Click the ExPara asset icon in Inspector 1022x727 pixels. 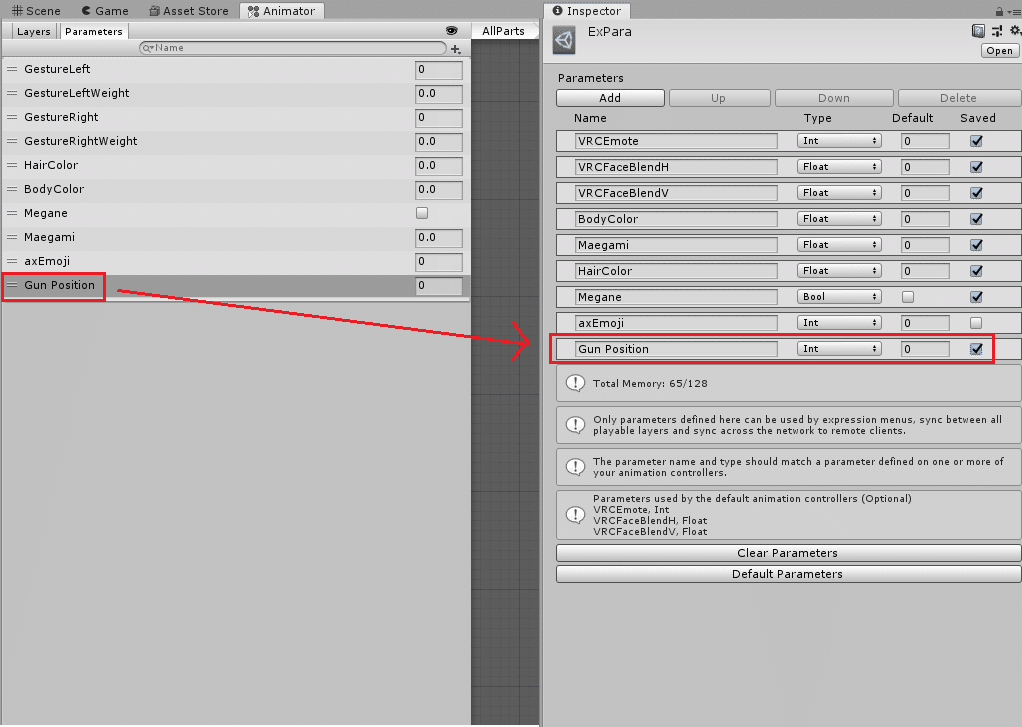coord(564,41)
